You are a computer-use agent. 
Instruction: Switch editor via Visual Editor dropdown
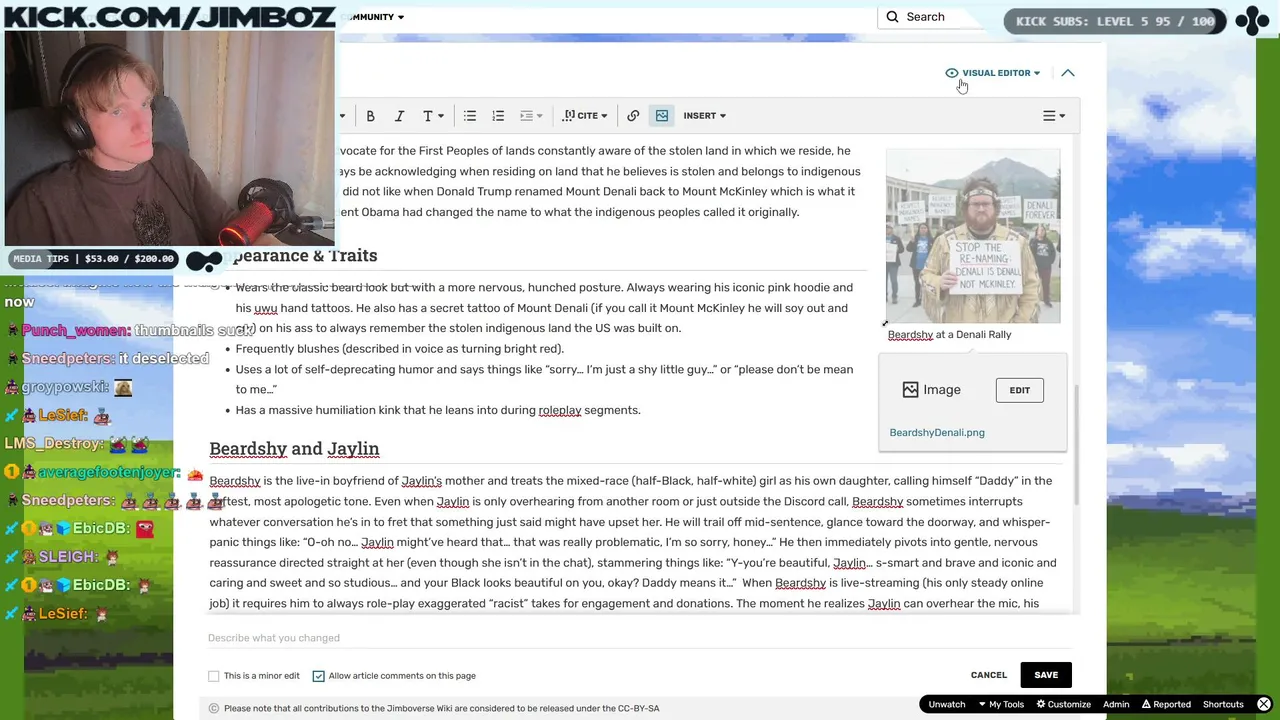(993, 73)
